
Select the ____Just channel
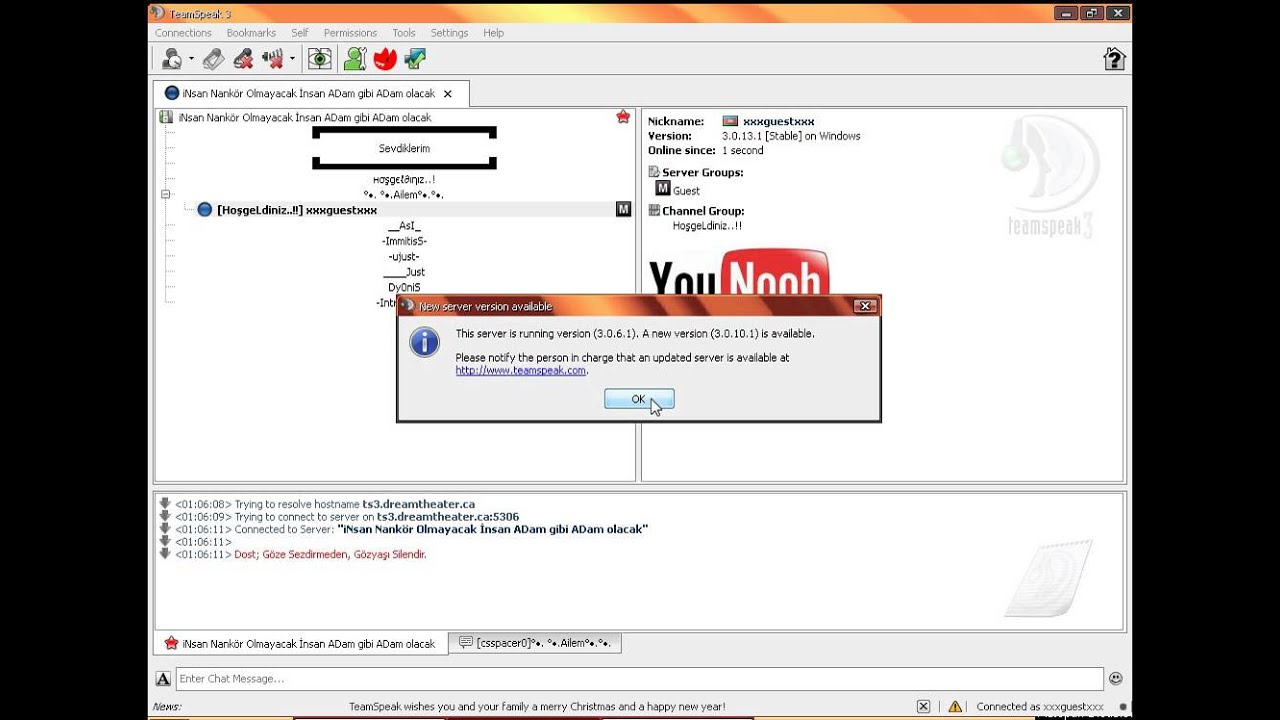(x=404, y=272)
